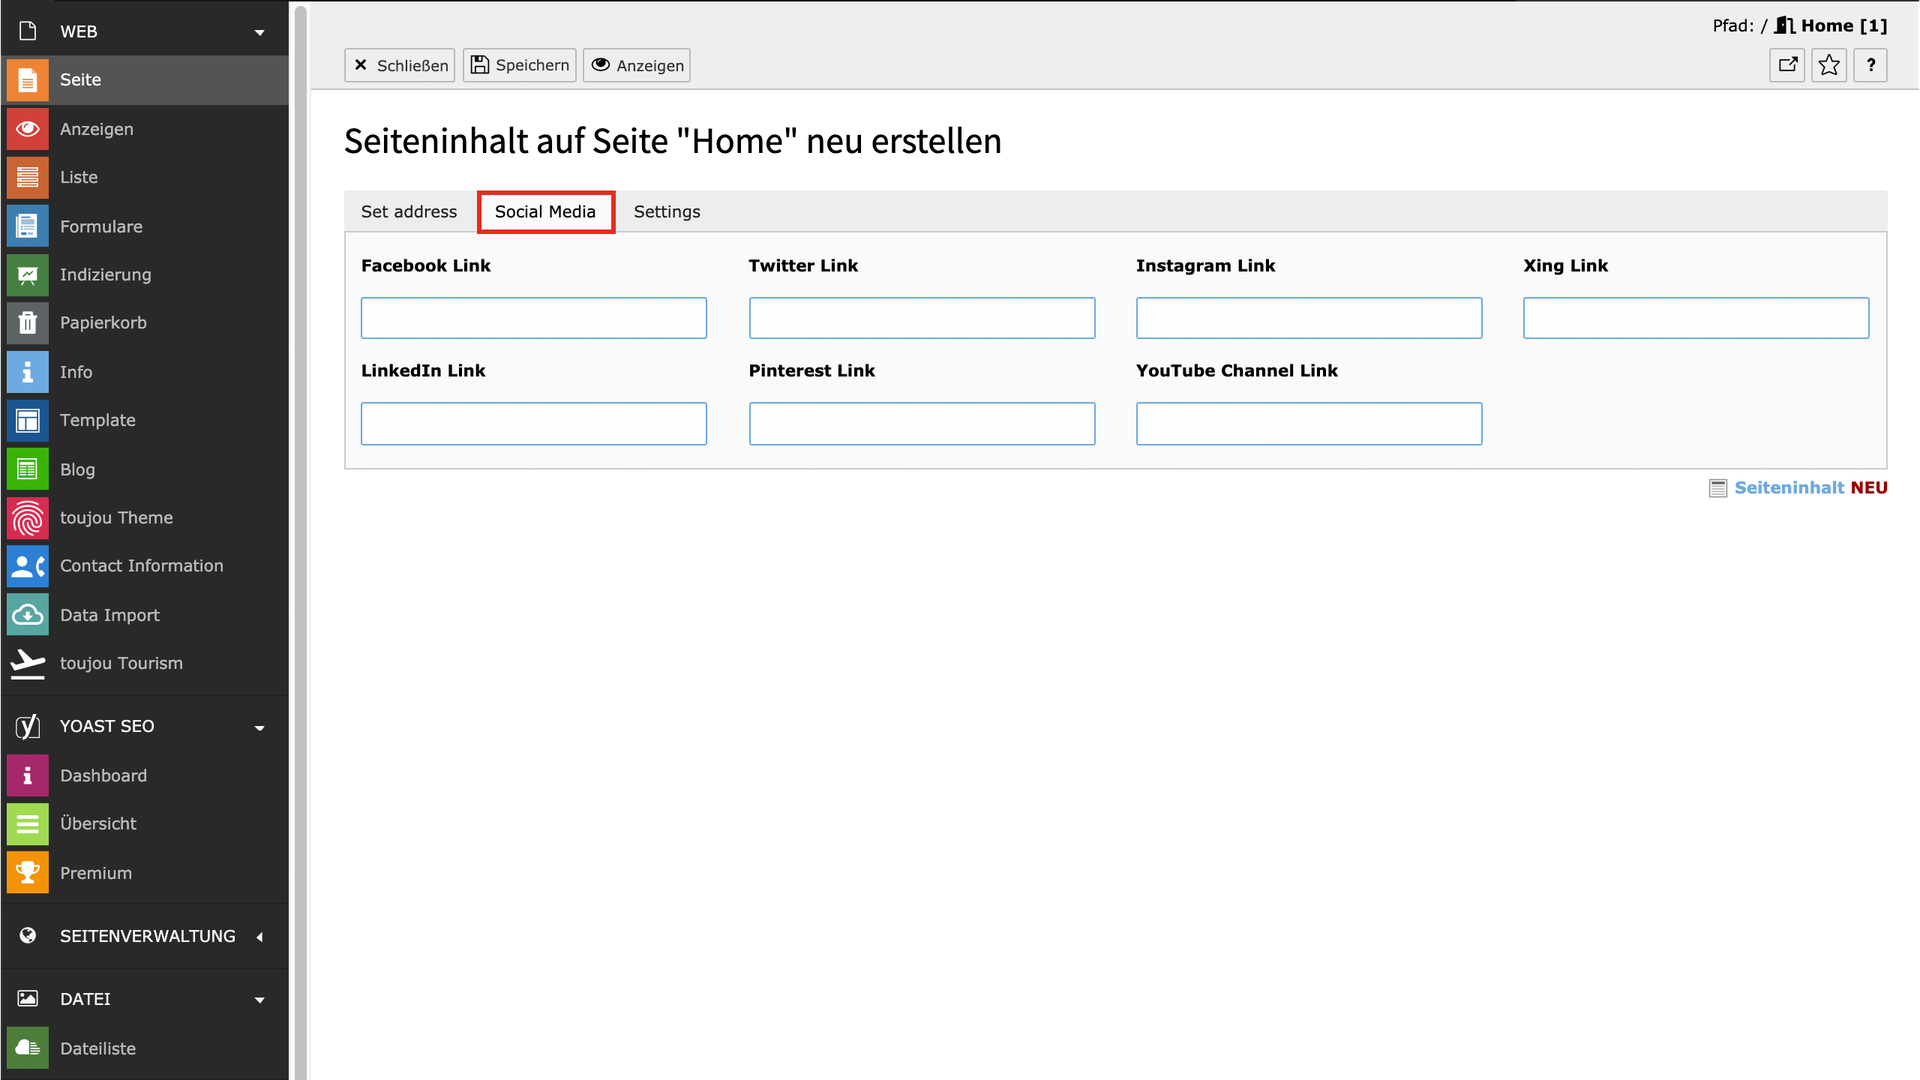Expand the SEITENVERWALTUNG section
This screenshot has width=1920, height=1080.
pyautogui.click(x=259, y=937)
